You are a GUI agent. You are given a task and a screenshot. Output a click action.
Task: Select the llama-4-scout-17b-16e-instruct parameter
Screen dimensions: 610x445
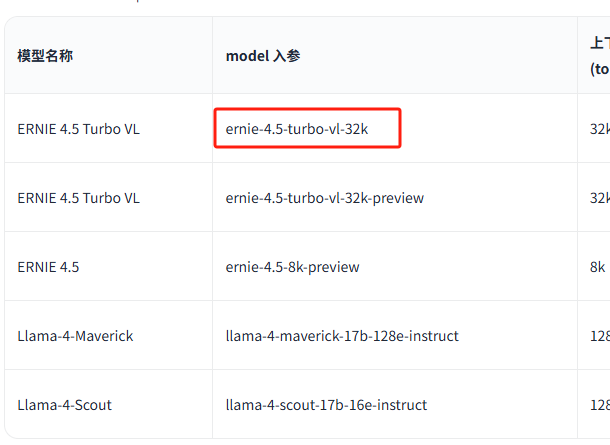pos(326,405)
